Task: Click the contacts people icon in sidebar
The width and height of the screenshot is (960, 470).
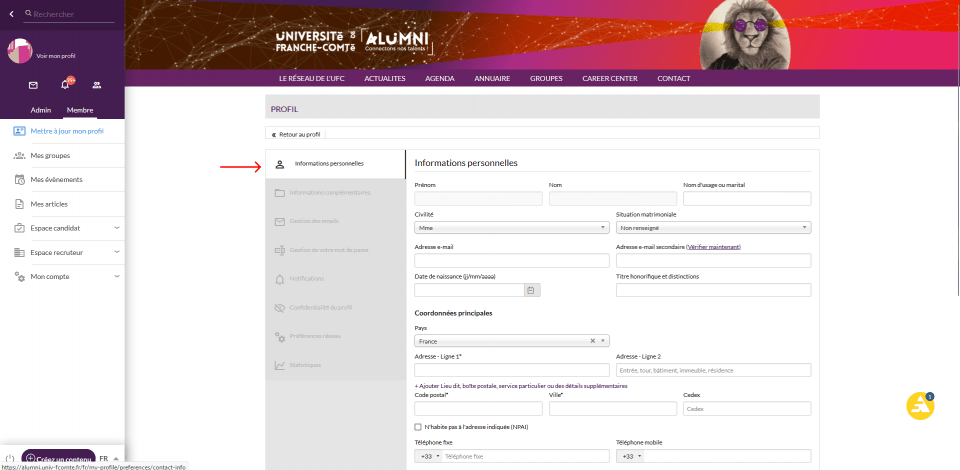Action: 97,86
